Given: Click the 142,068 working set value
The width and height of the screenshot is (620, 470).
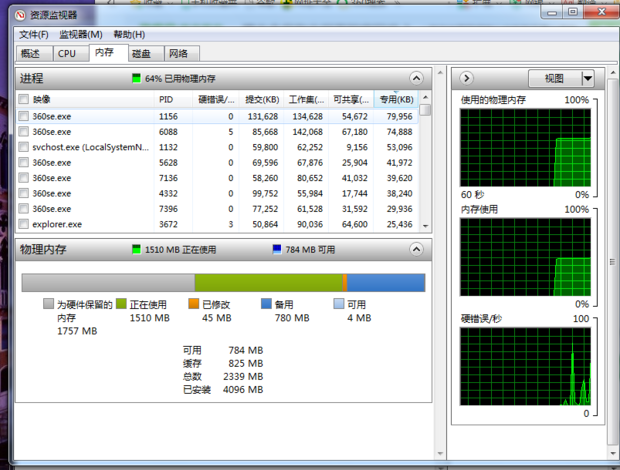Looking at the screenshot, I should (308, 132).
